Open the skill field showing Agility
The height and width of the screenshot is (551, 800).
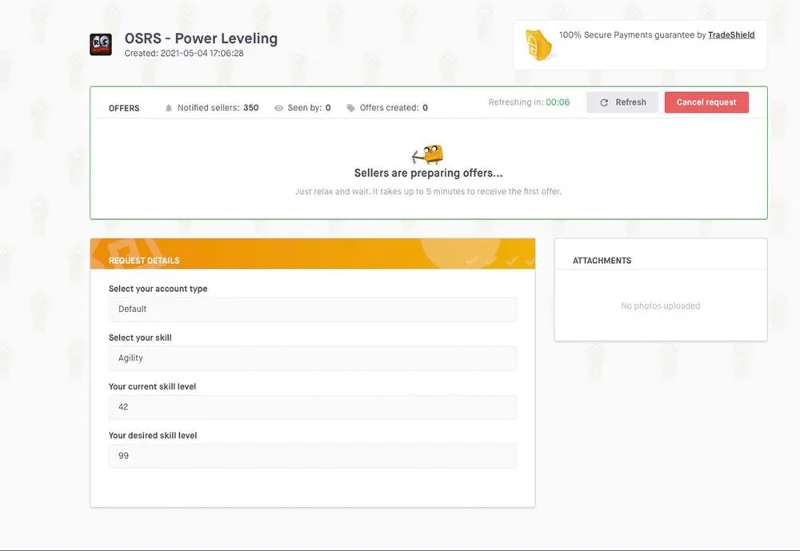(313, 358)
